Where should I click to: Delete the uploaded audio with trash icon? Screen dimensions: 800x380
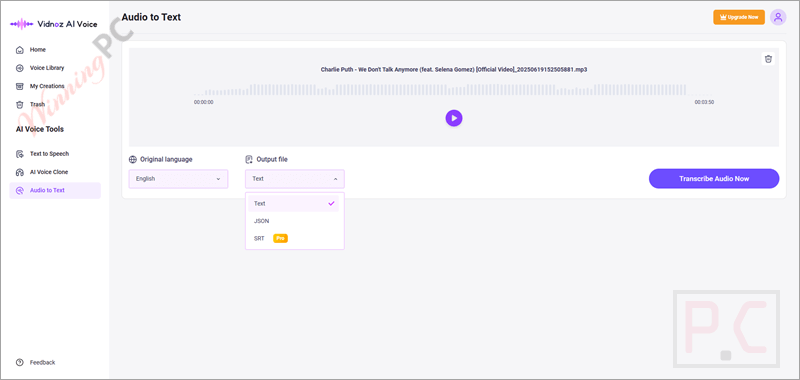pos(768,59)
